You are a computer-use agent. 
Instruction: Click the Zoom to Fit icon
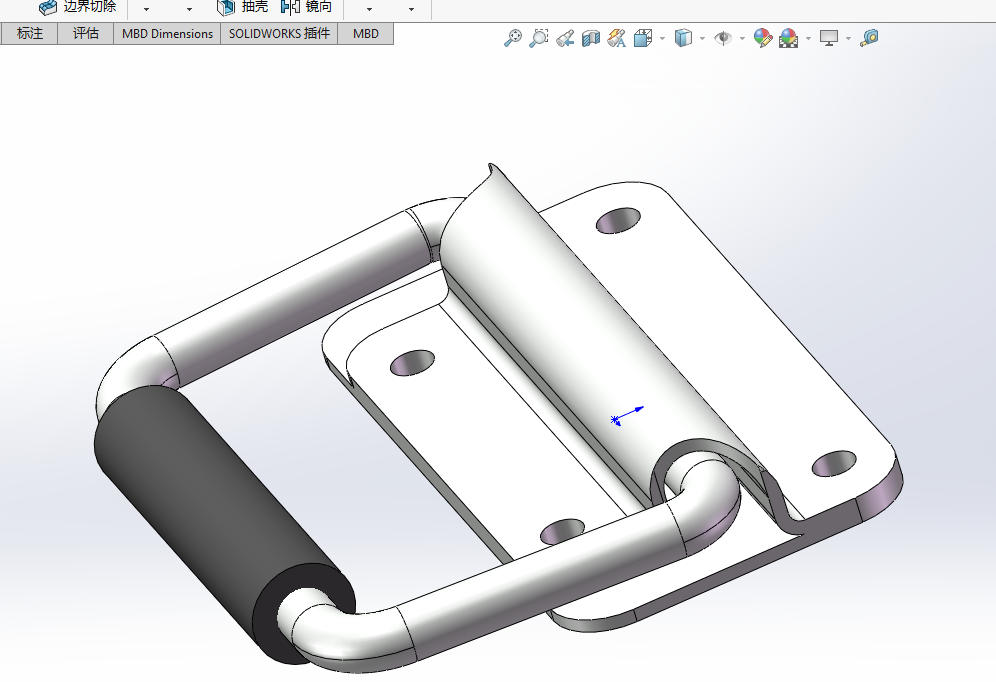tap(512, 38)
